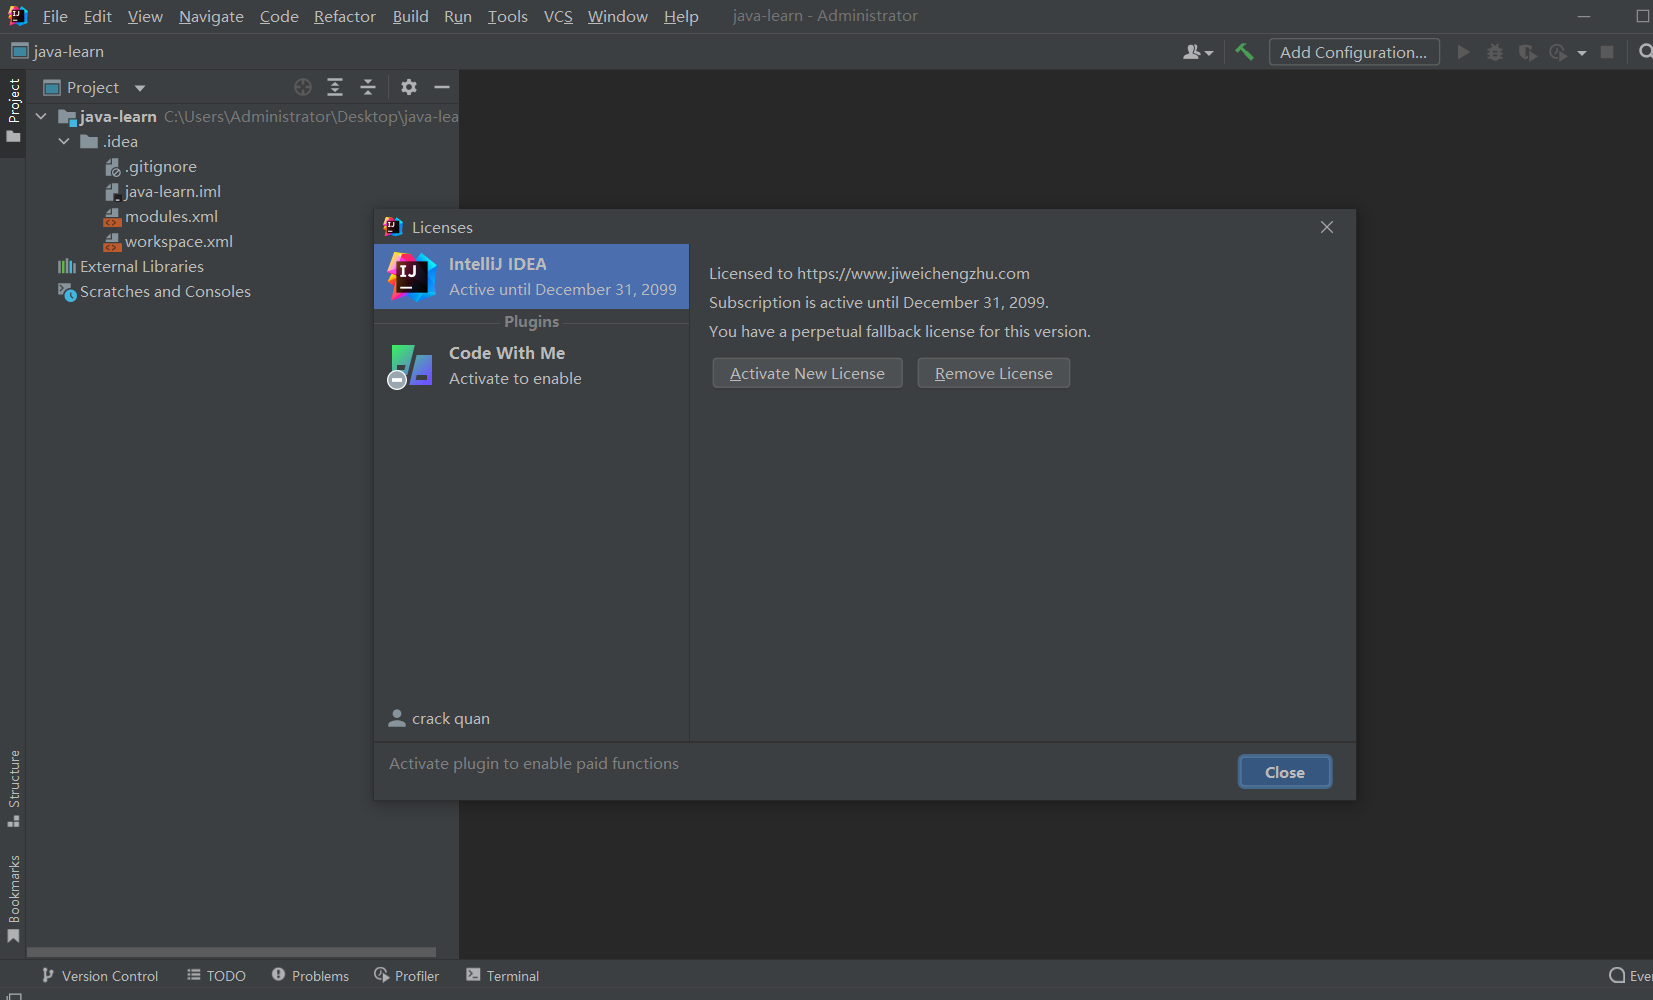
Task: Select the Code With Me plugin entry
Action: [x=531, y=365]
